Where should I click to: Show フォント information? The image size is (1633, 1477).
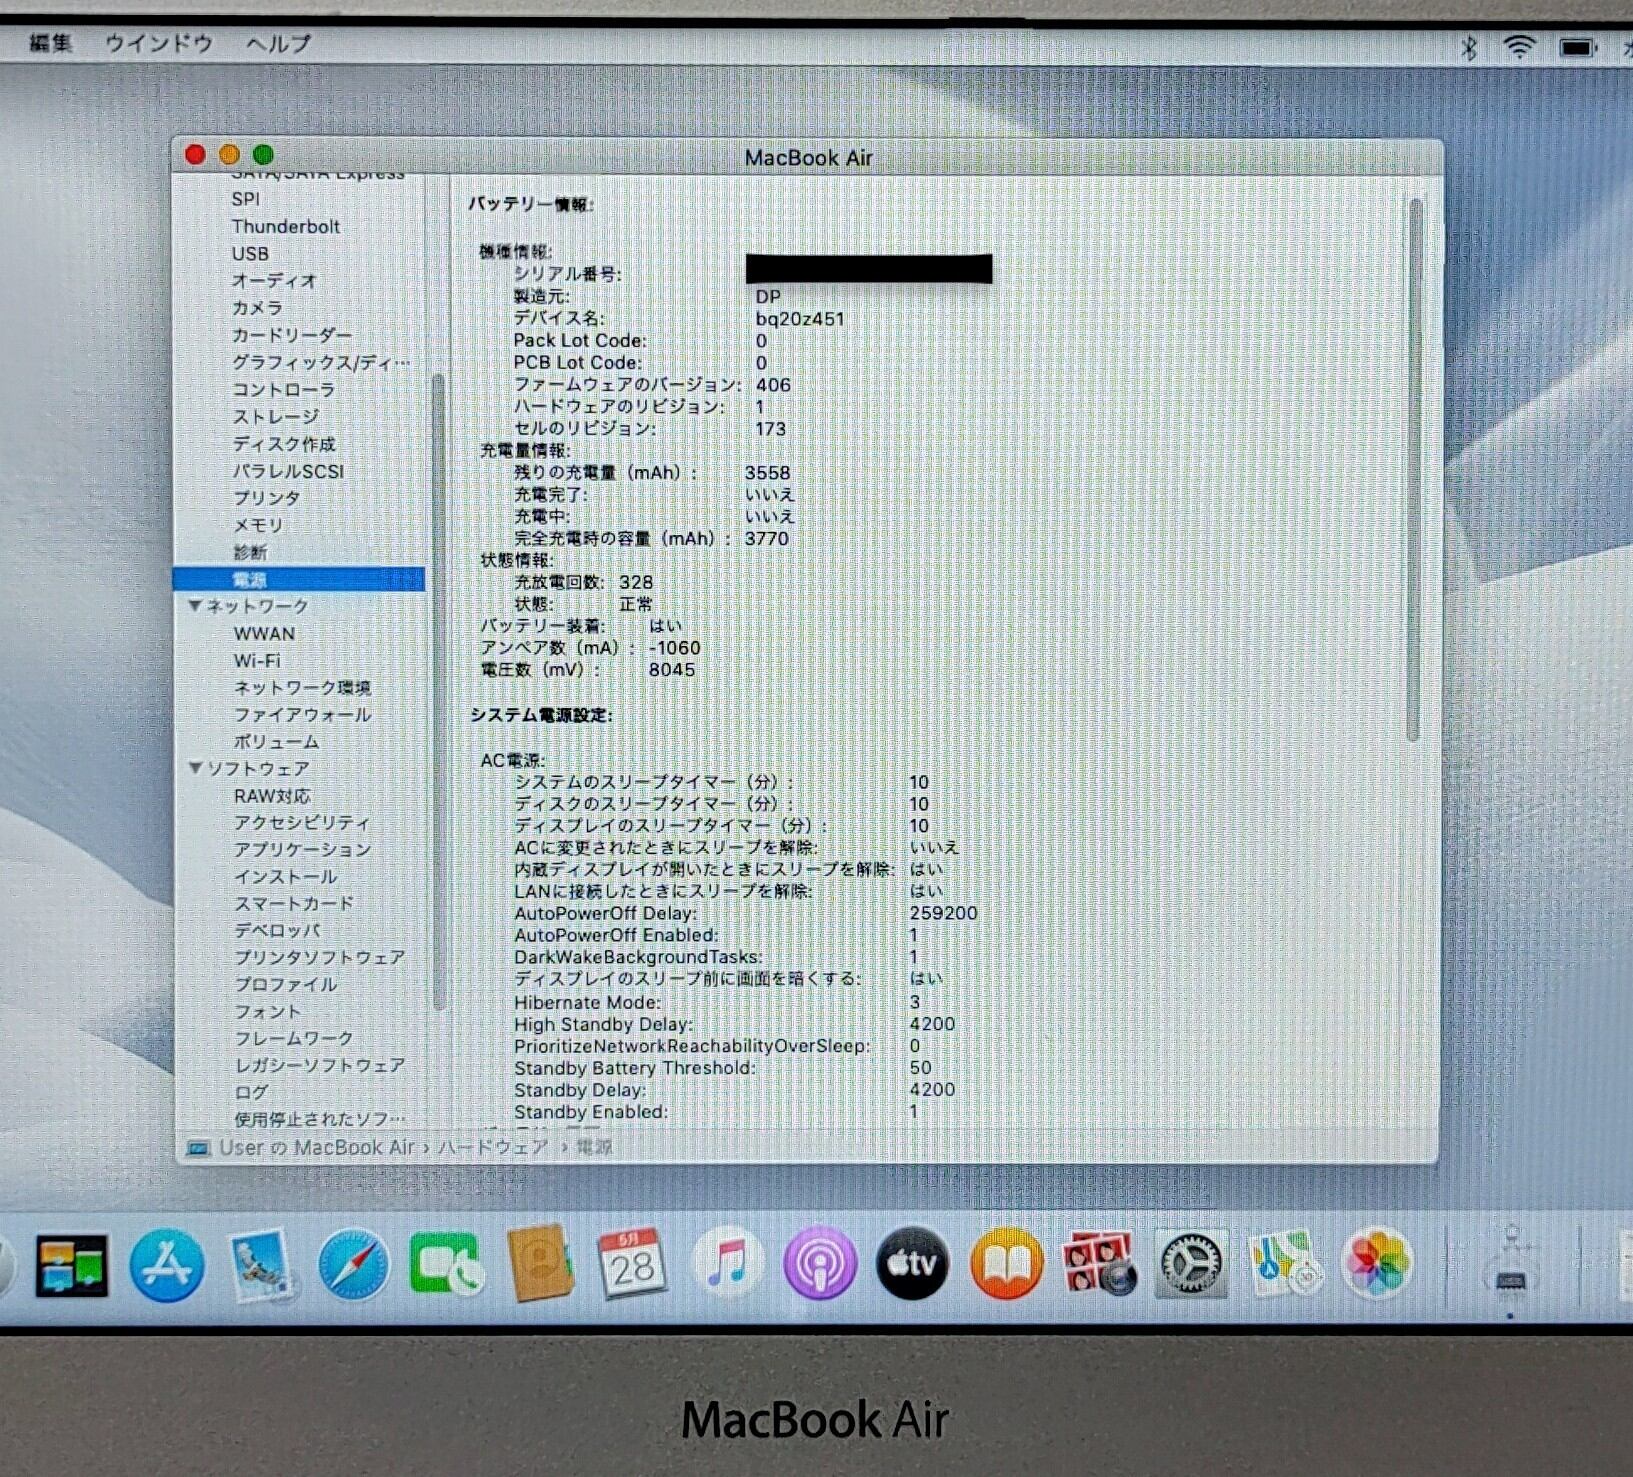tap(267, 1011)
